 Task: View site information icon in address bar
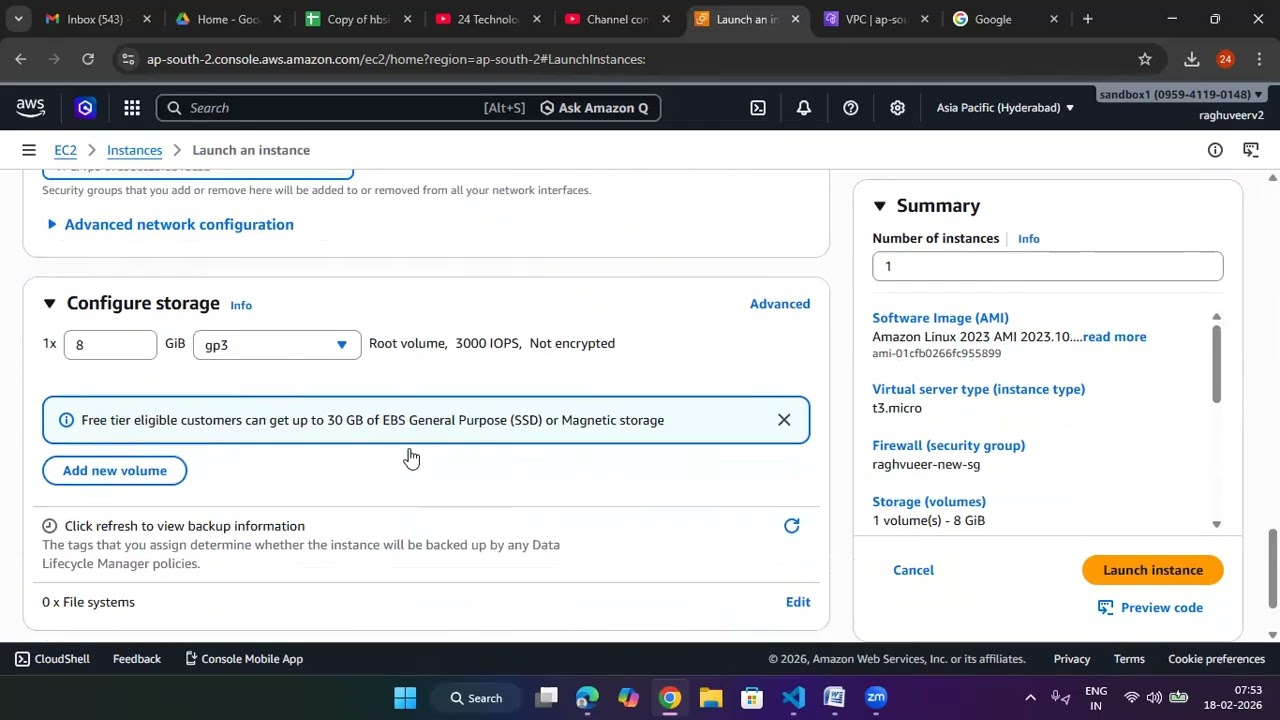[127, 59]
